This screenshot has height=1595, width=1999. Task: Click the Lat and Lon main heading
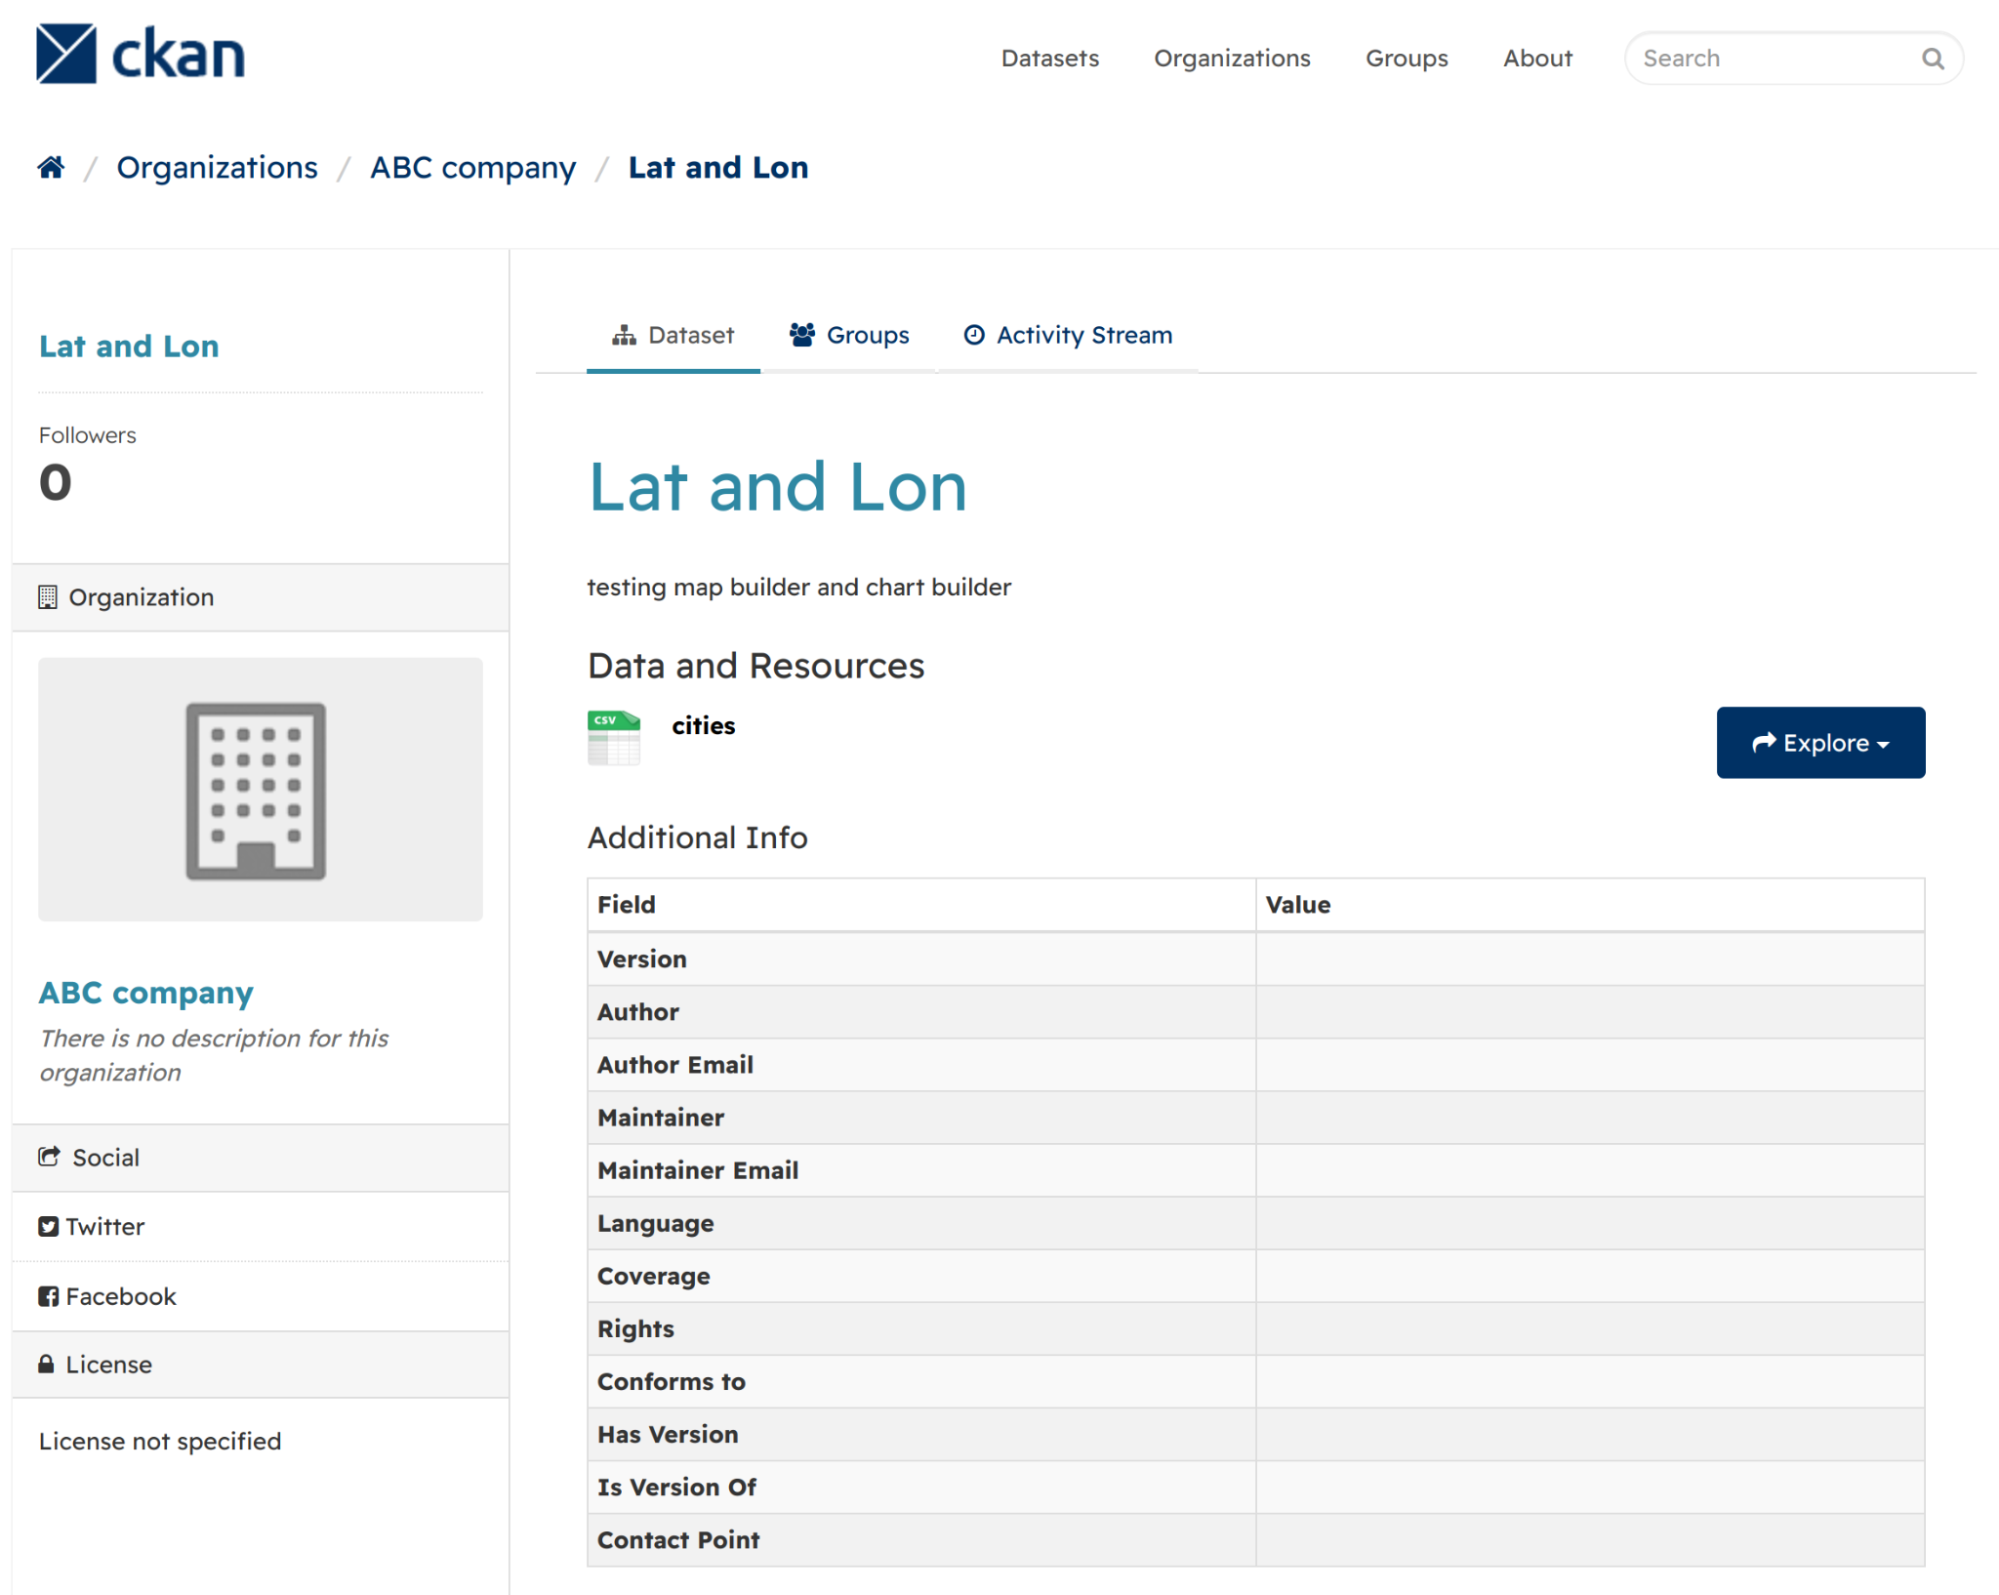(778, 488)
